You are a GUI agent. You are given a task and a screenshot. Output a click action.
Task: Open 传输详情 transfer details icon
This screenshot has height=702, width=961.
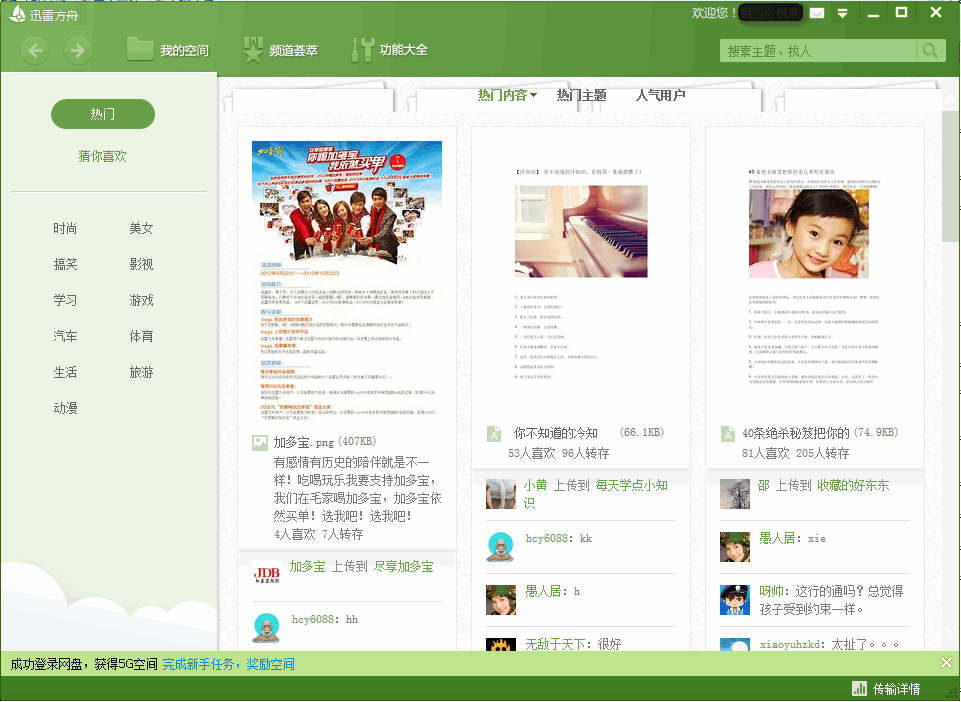point(859,688)
